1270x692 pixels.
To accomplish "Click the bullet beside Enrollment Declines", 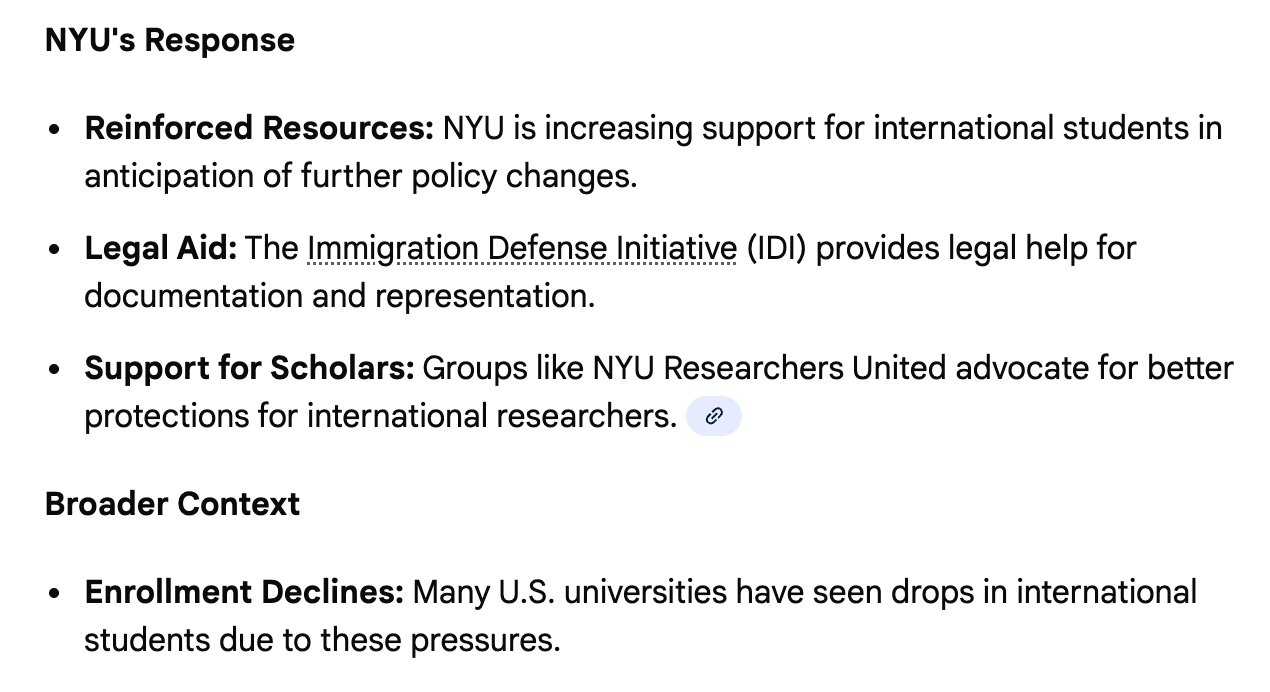I will (55, 593).
